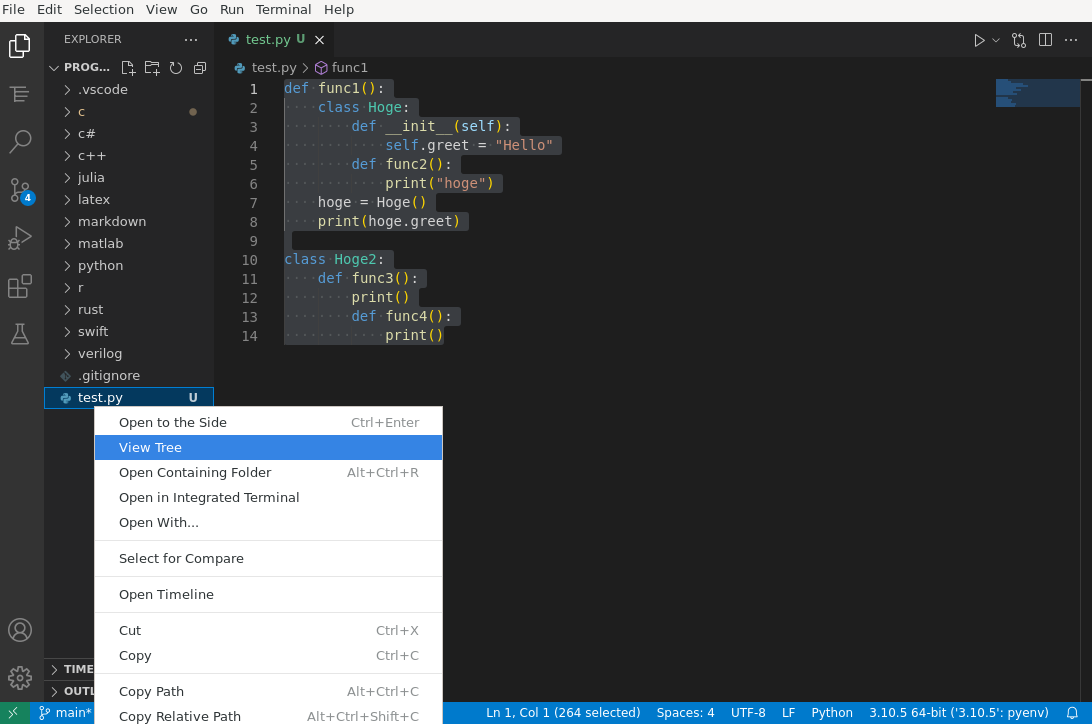Open the Manage settings gear
The width and height of the screenshot is (1092, 724).
[x=20, y=677]
